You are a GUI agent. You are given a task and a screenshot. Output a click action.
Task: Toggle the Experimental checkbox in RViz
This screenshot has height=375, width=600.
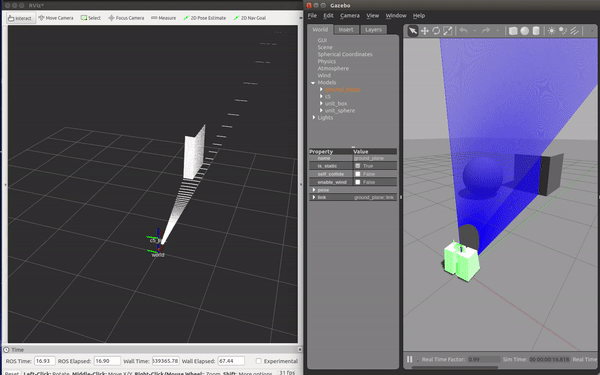pos(259,361)
